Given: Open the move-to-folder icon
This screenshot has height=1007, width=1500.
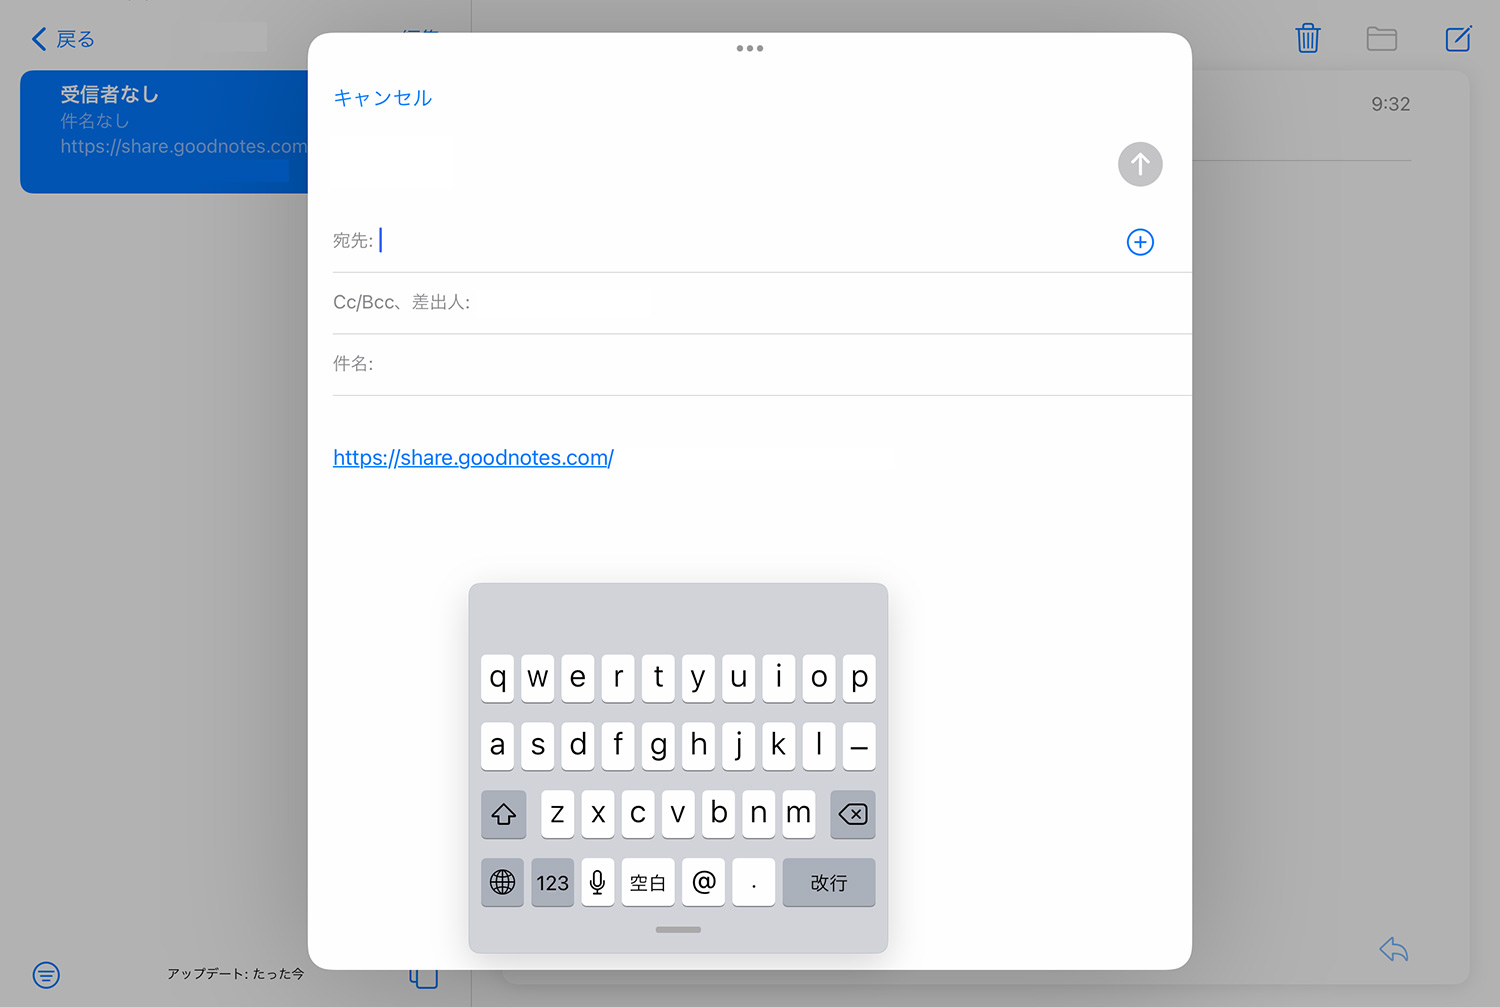Looking at the screenshot, I should tap(1382, 39).
